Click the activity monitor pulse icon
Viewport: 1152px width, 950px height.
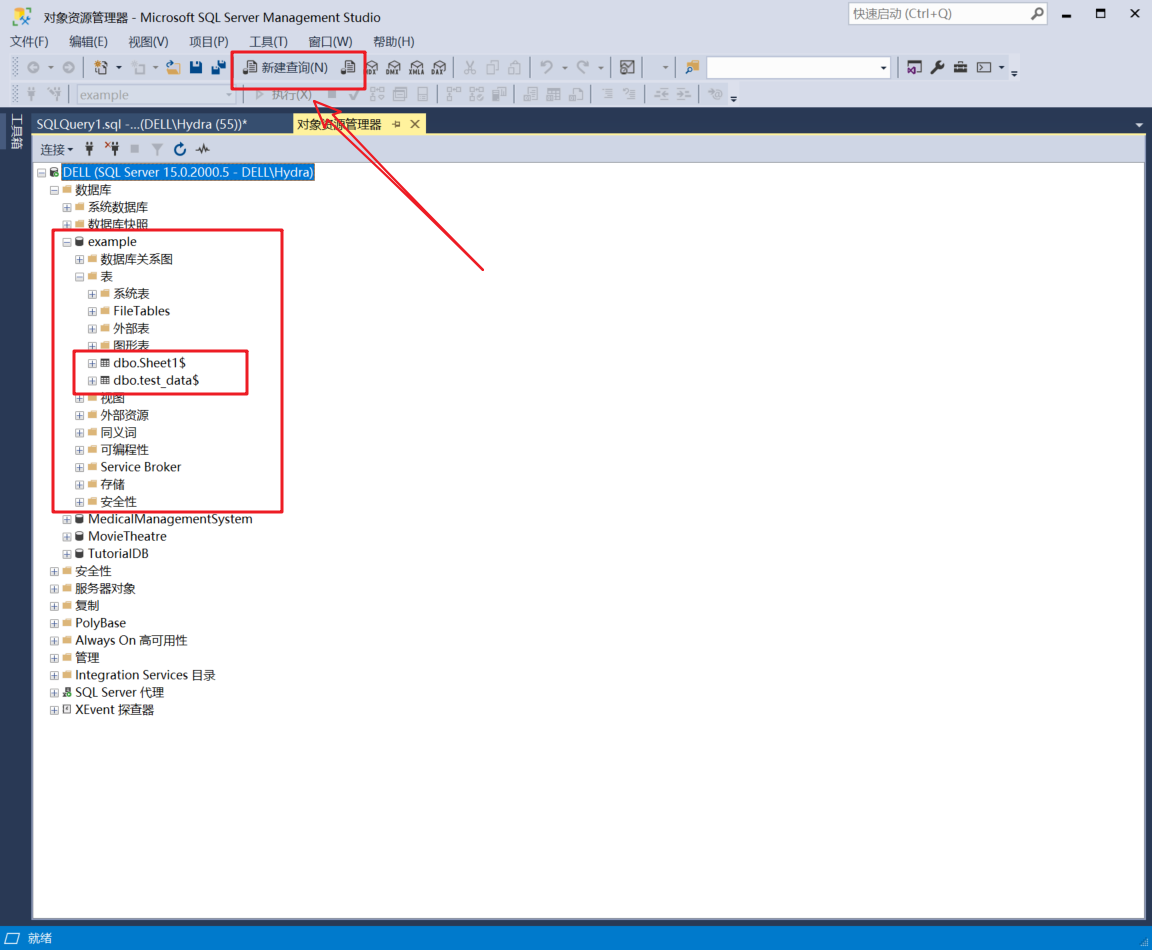(203, 149)
